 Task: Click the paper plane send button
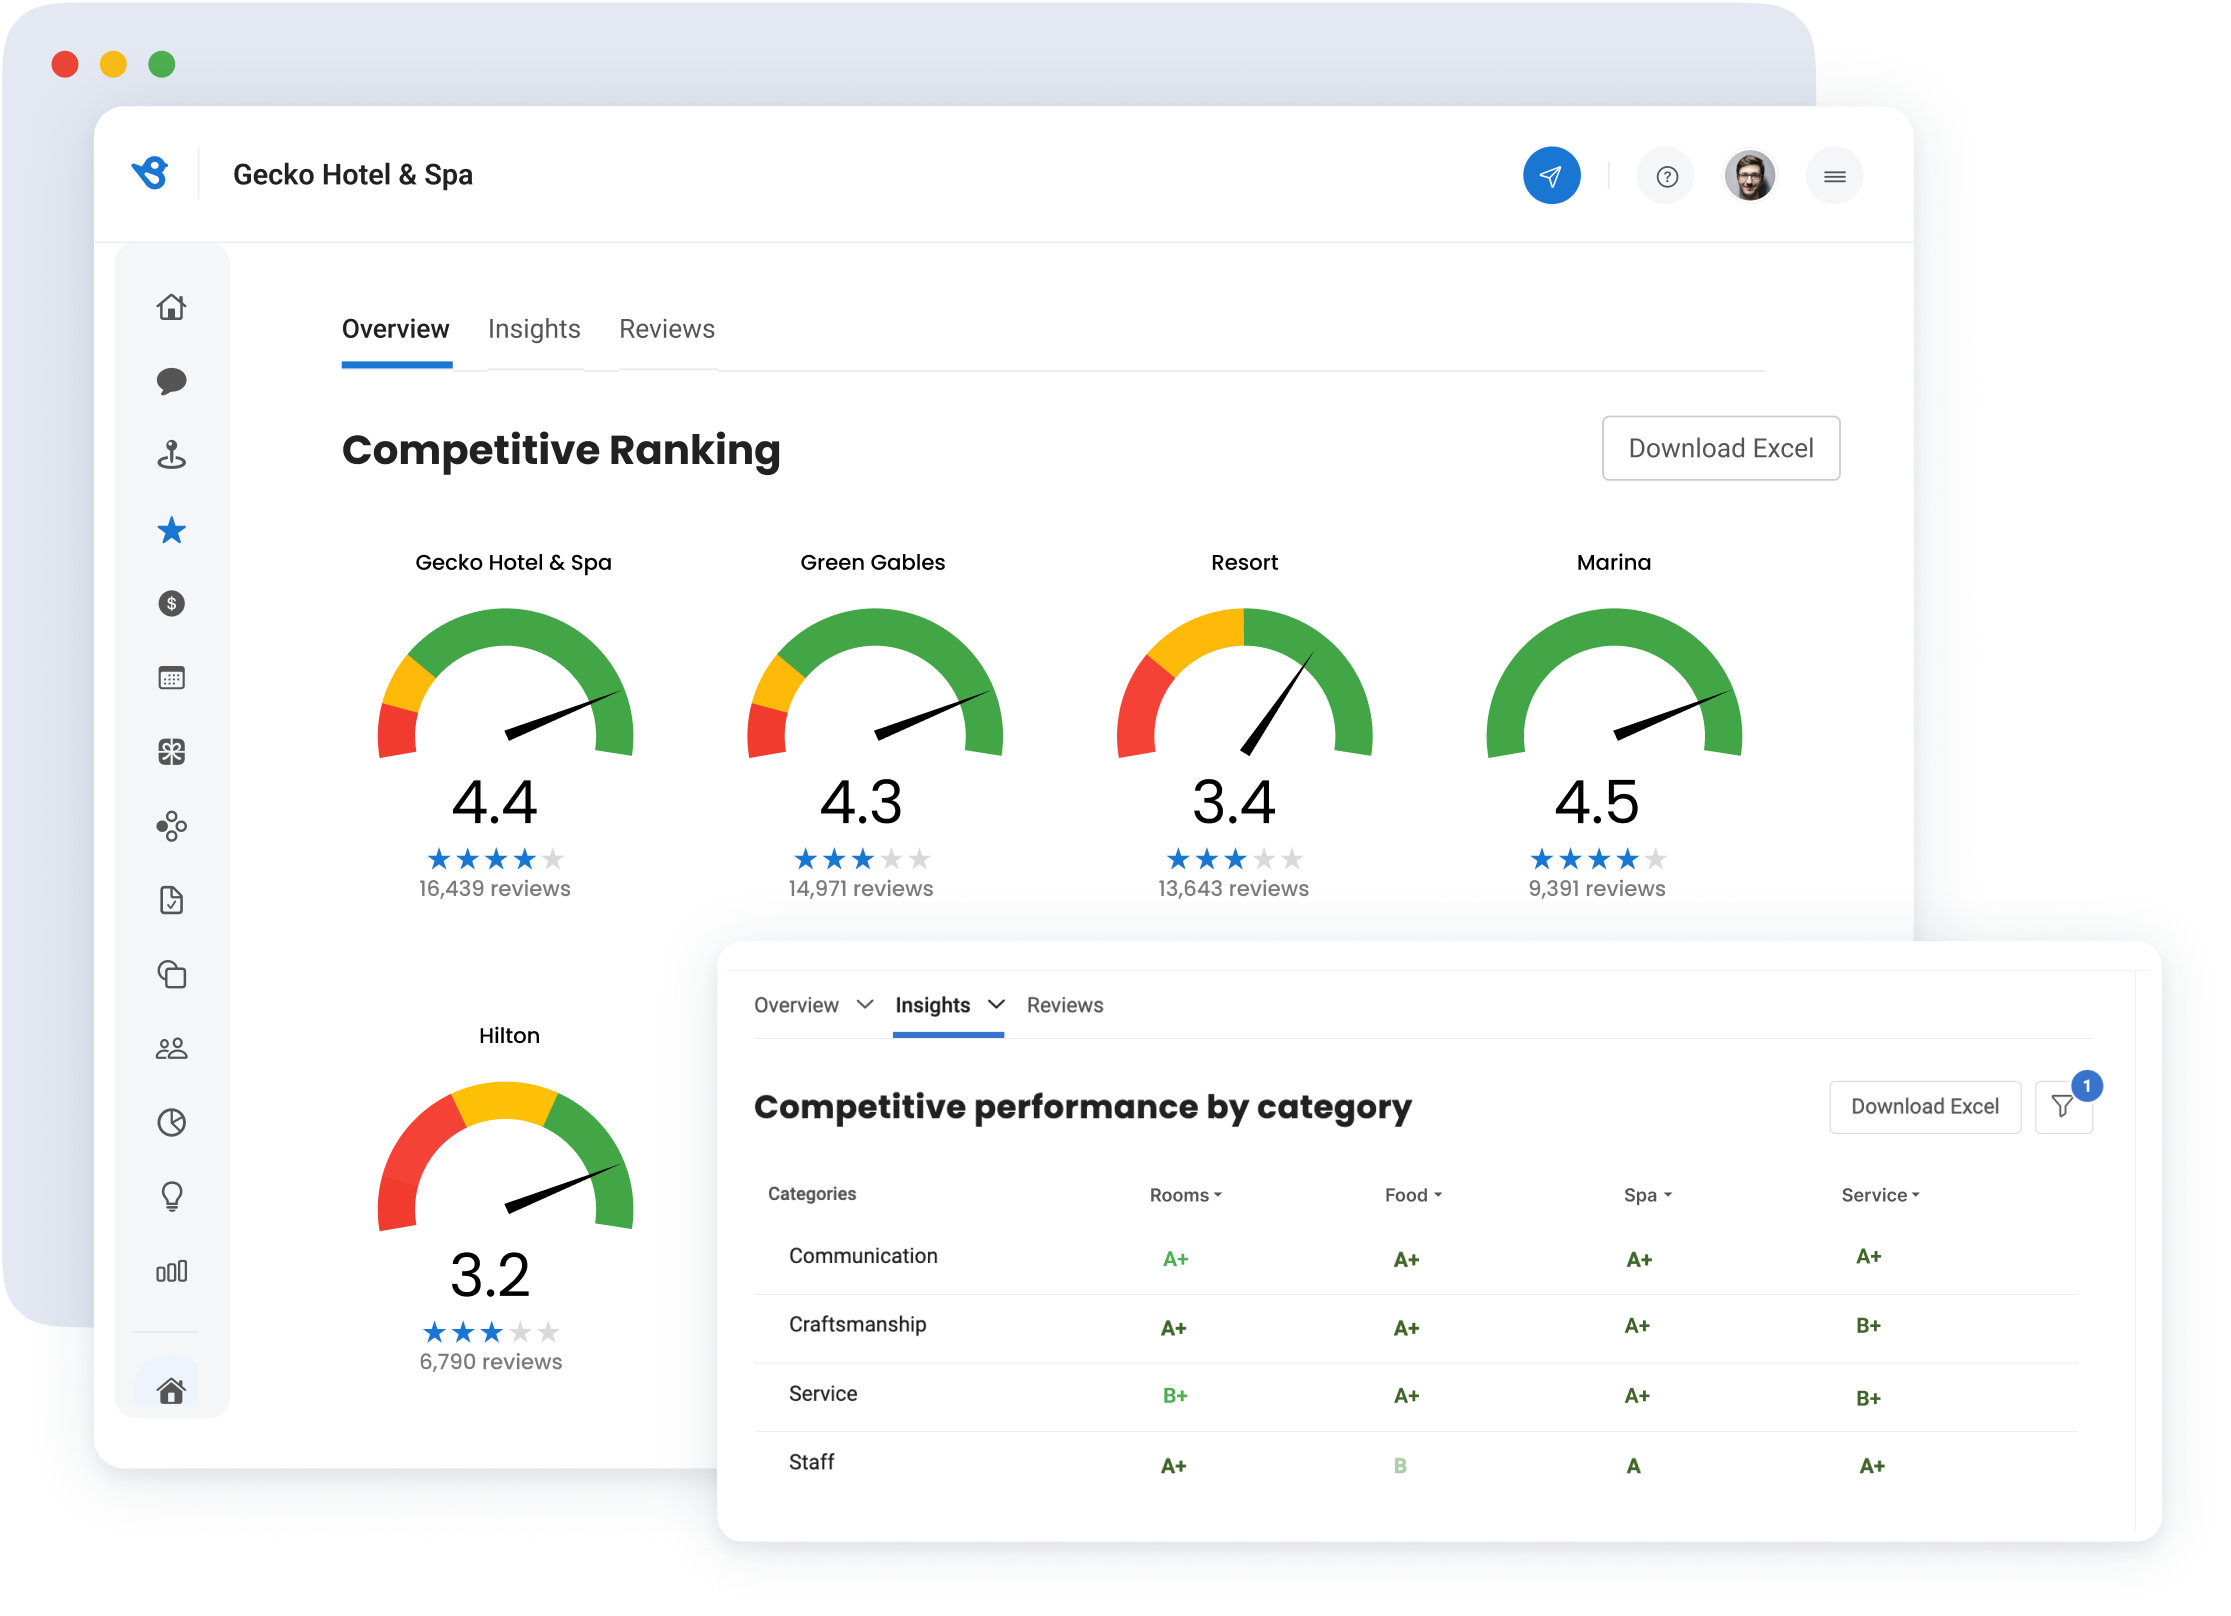coord(1551,176)
